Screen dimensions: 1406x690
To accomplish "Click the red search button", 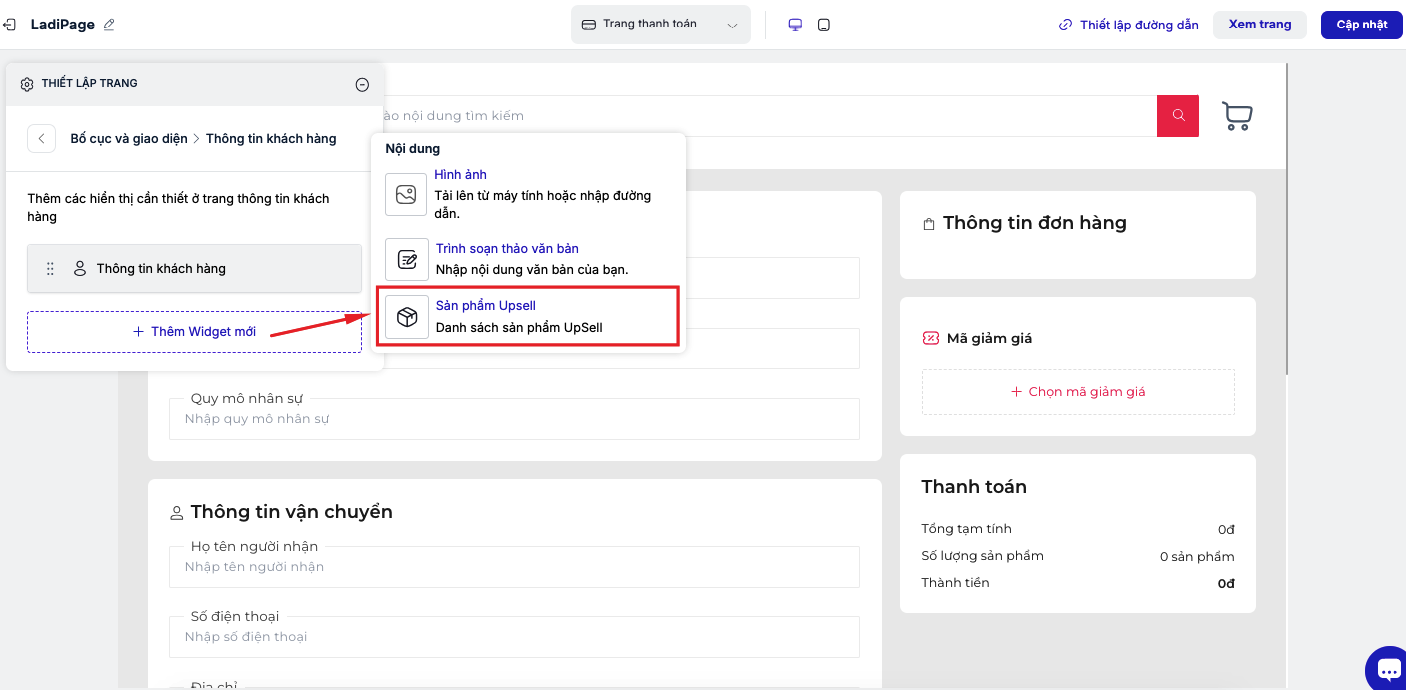I will [1178, 116].
